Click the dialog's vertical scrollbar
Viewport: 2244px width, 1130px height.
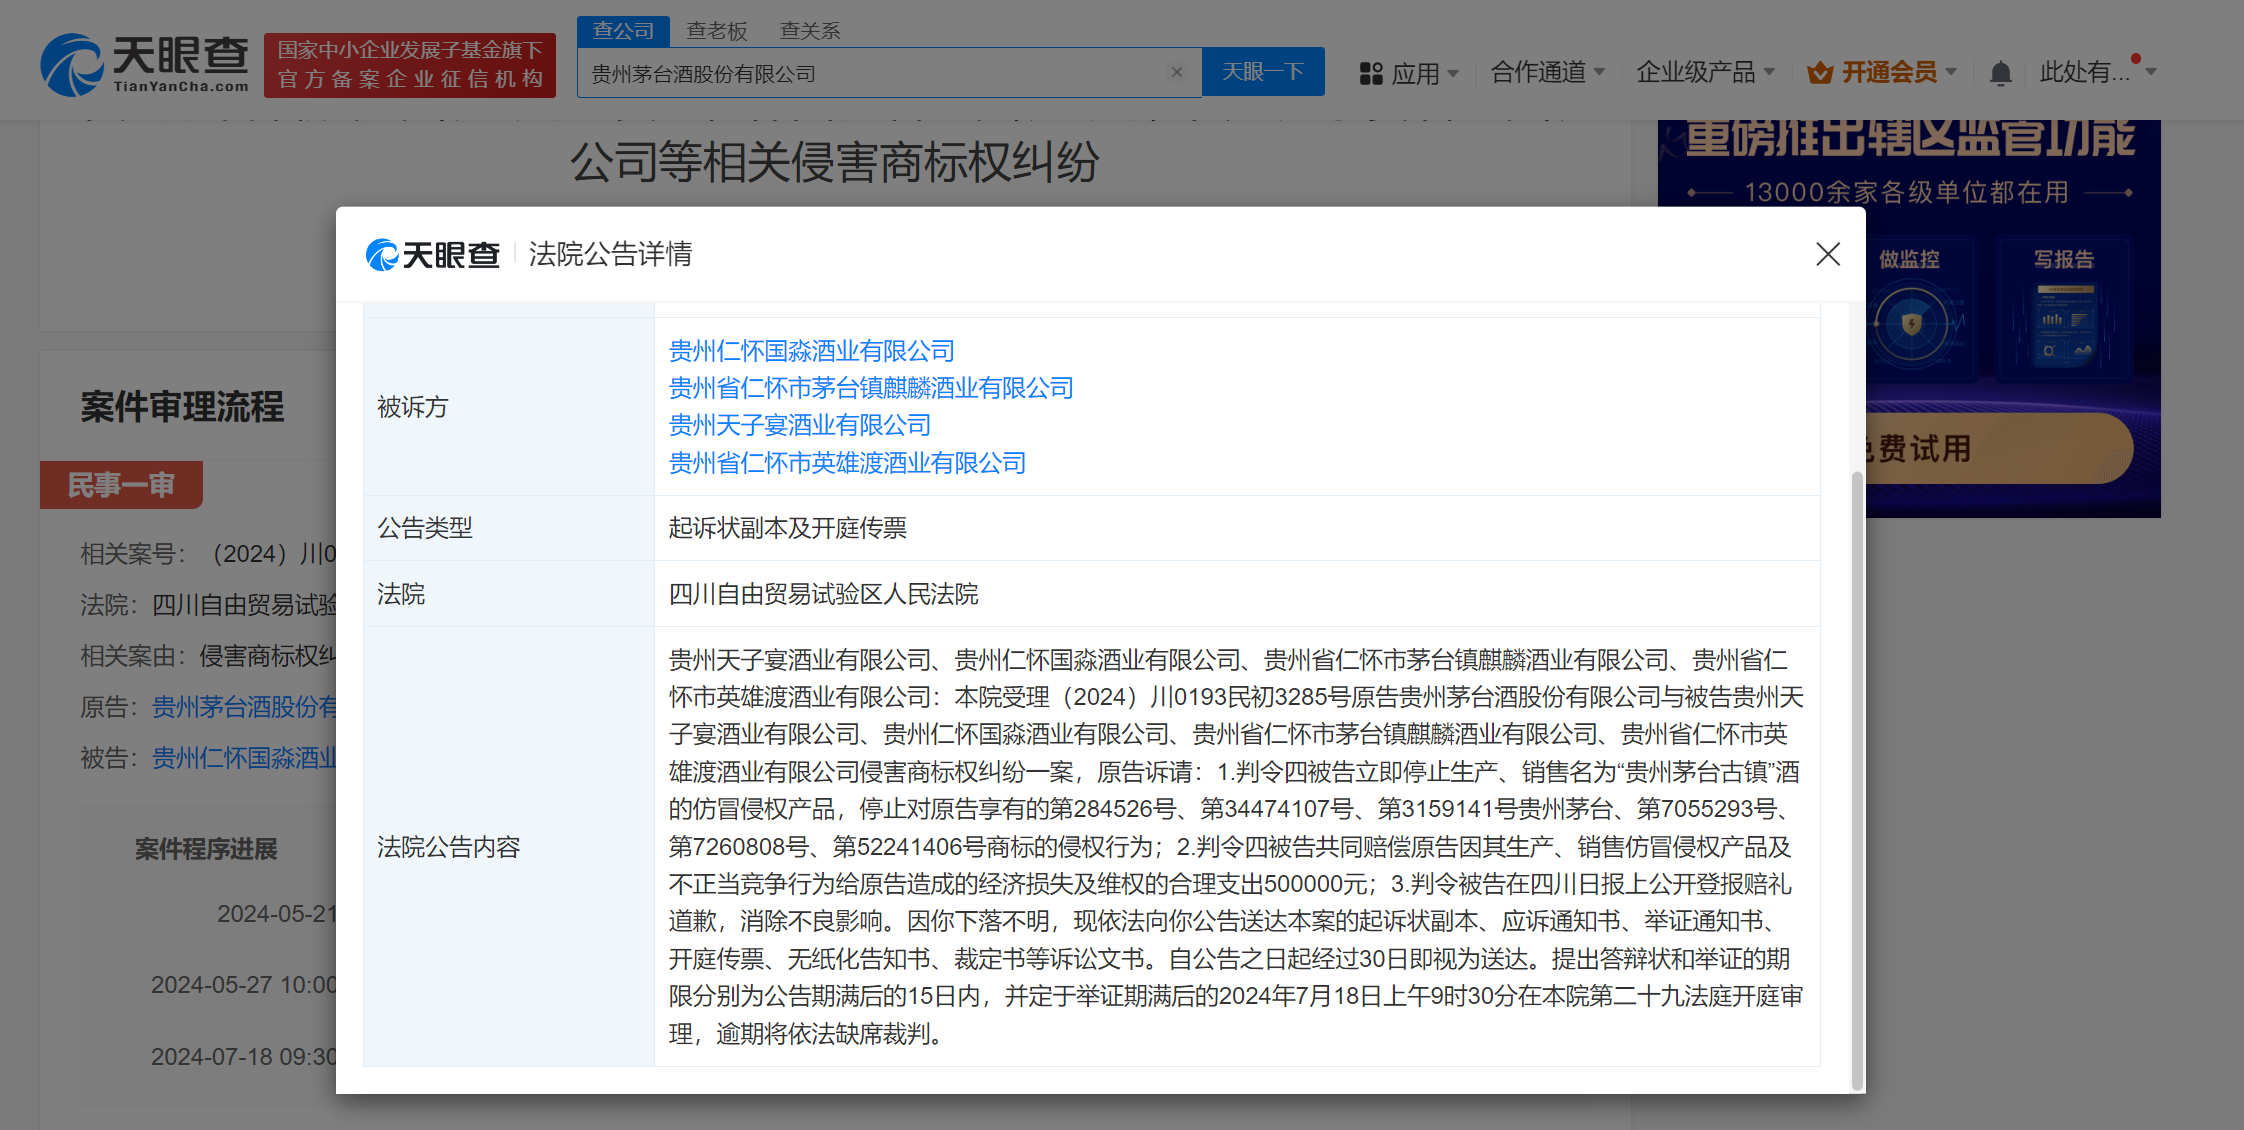click(x=1857, y=780)
